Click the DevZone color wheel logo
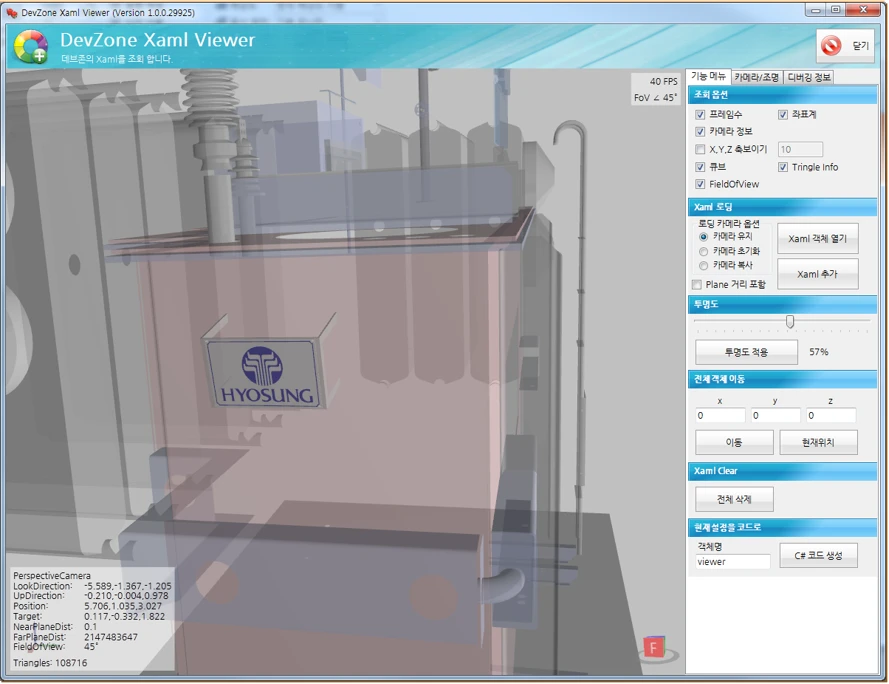 click(x=31, y=47)
